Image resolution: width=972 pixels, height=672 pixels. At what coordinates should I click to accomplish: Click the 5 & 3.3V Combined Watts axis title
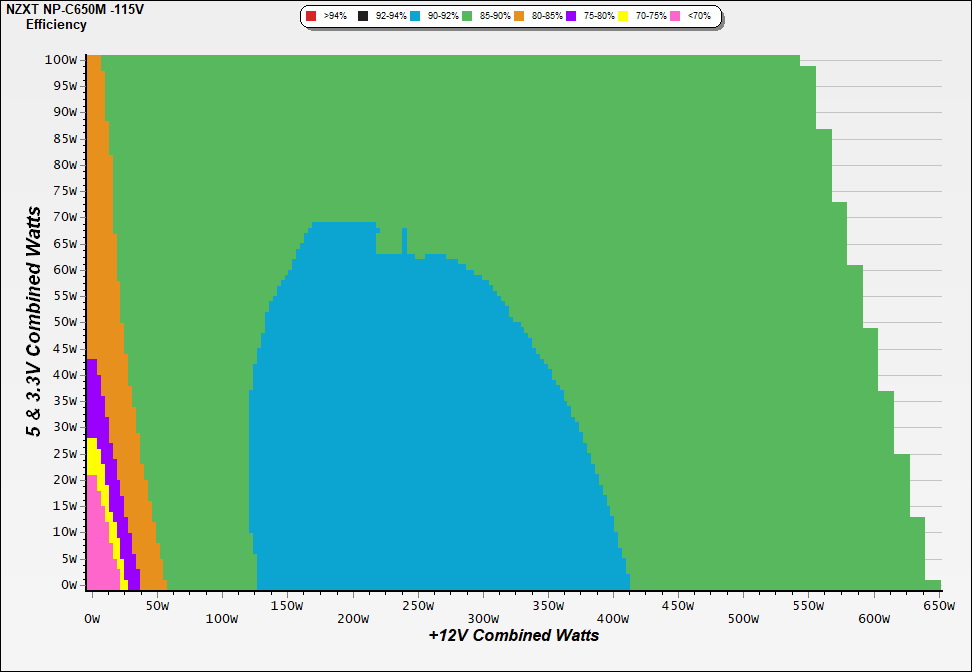click(x=35, y=322)
